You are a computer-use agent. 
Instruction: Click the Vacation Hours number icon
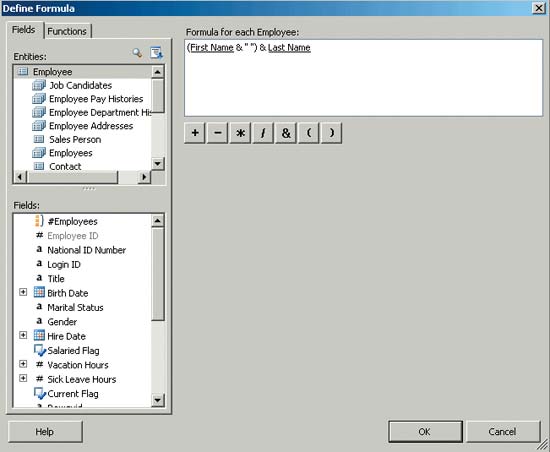pos(40,365)
